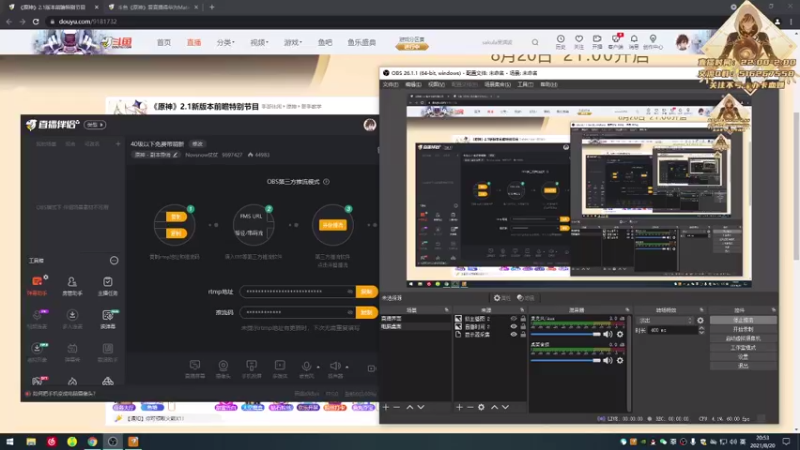This screenshot has width=800, height=450.
Task: Click the rtmp address field
Action: tap(297, 291)
